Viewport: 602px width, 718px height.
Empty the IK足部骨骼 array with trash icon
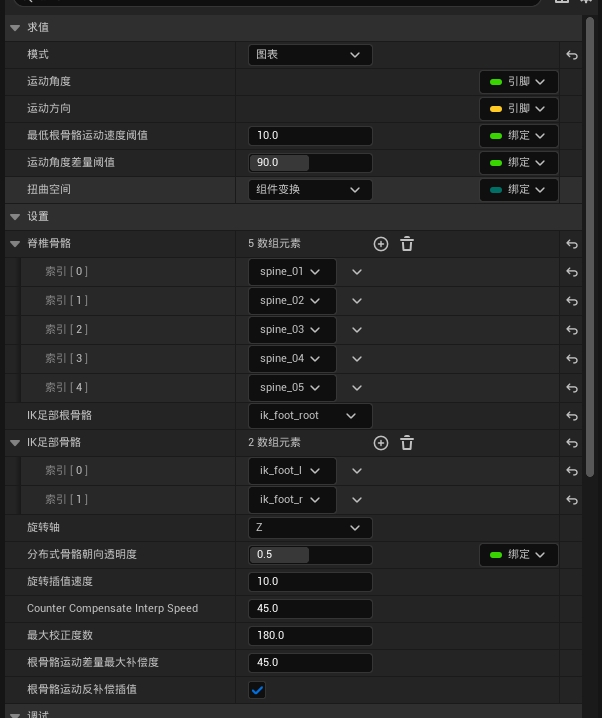pyautogui.click(x=407, y=443)
